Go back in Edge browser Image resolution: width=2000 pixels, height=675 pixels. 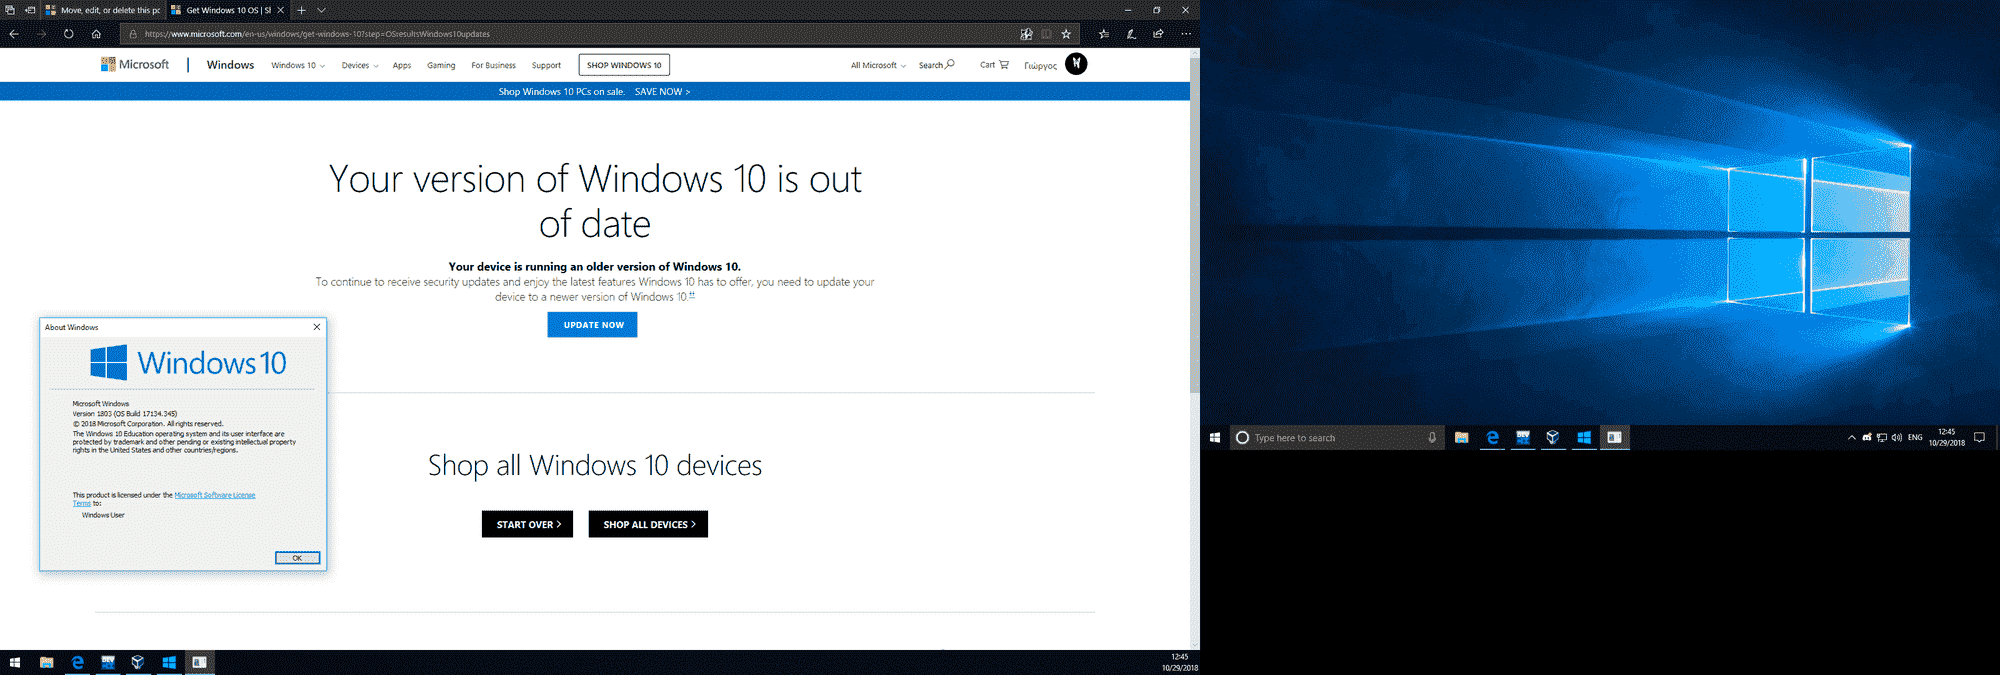coord(14,34)
